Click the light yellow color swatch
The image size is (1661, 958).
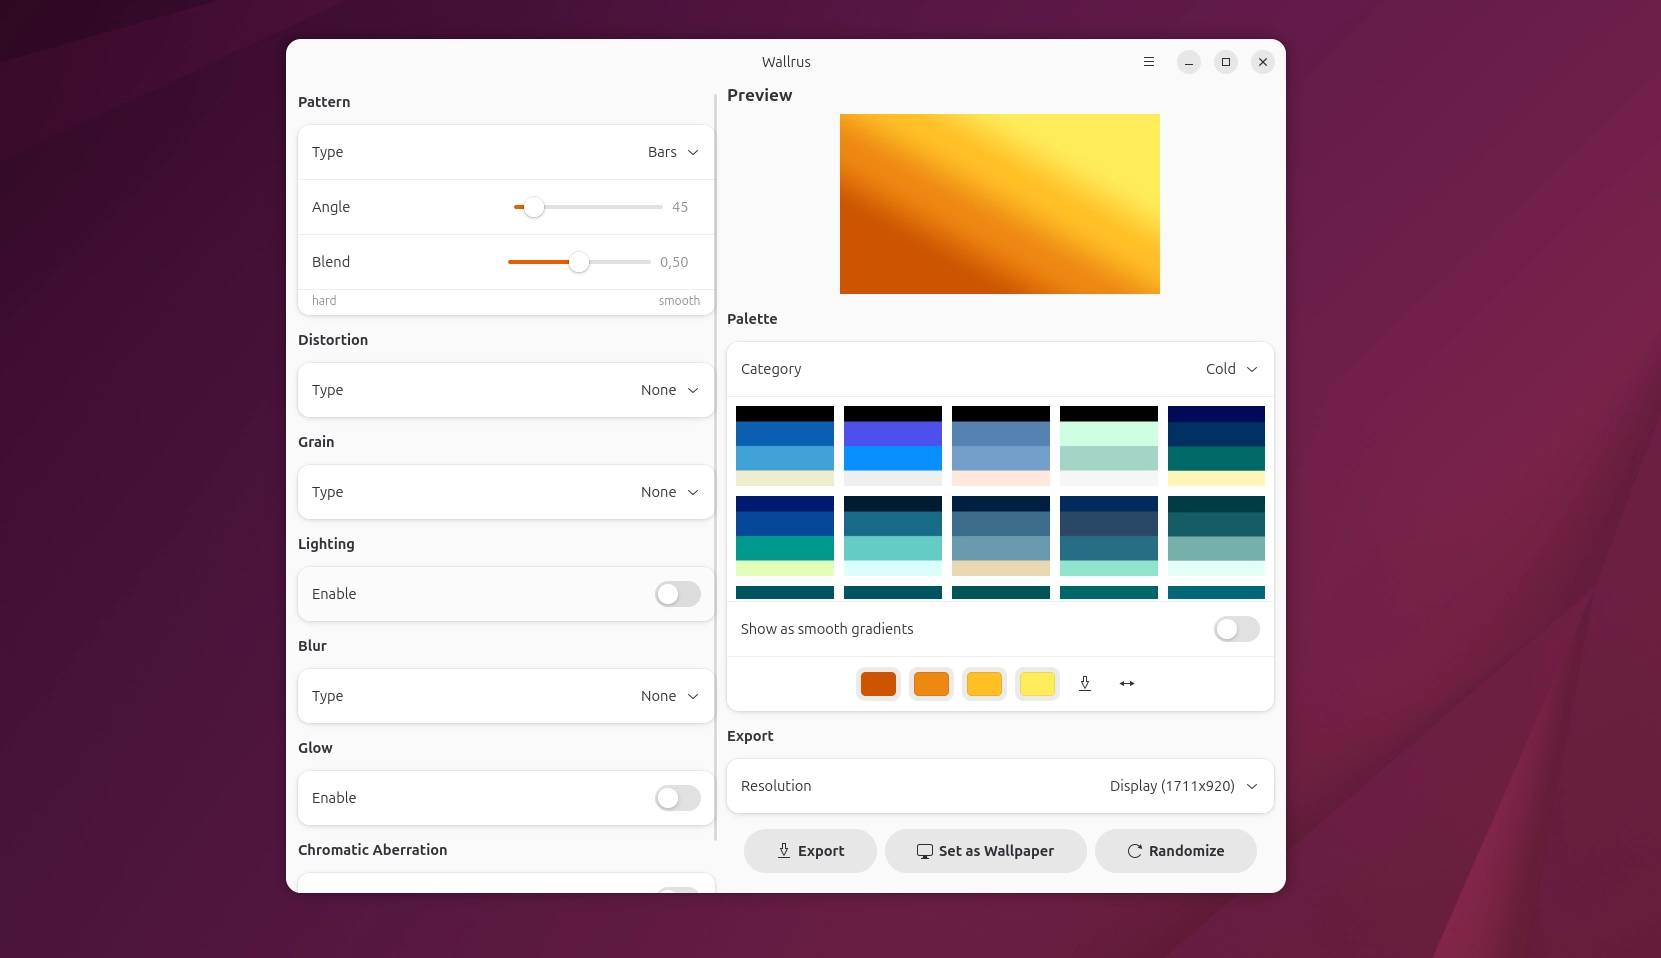pyautogui.click(x=1037, y=684)
